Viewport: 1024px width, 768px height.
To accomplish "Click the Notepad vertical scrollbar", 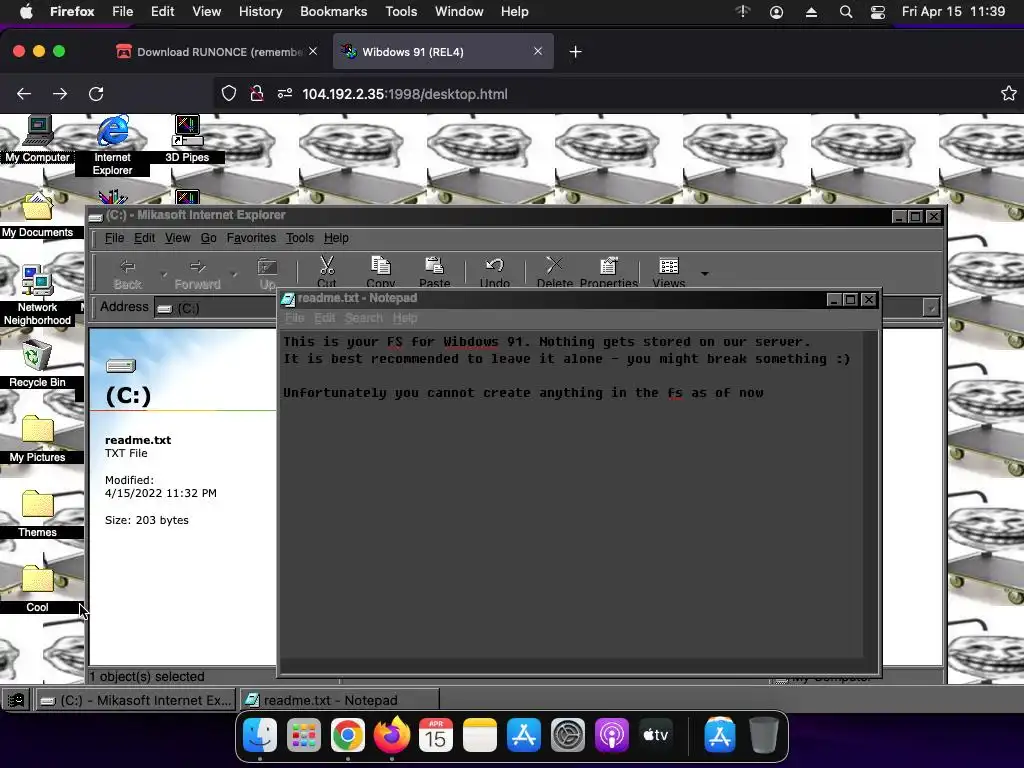I will pyautogui.click(x=871, y=494).
